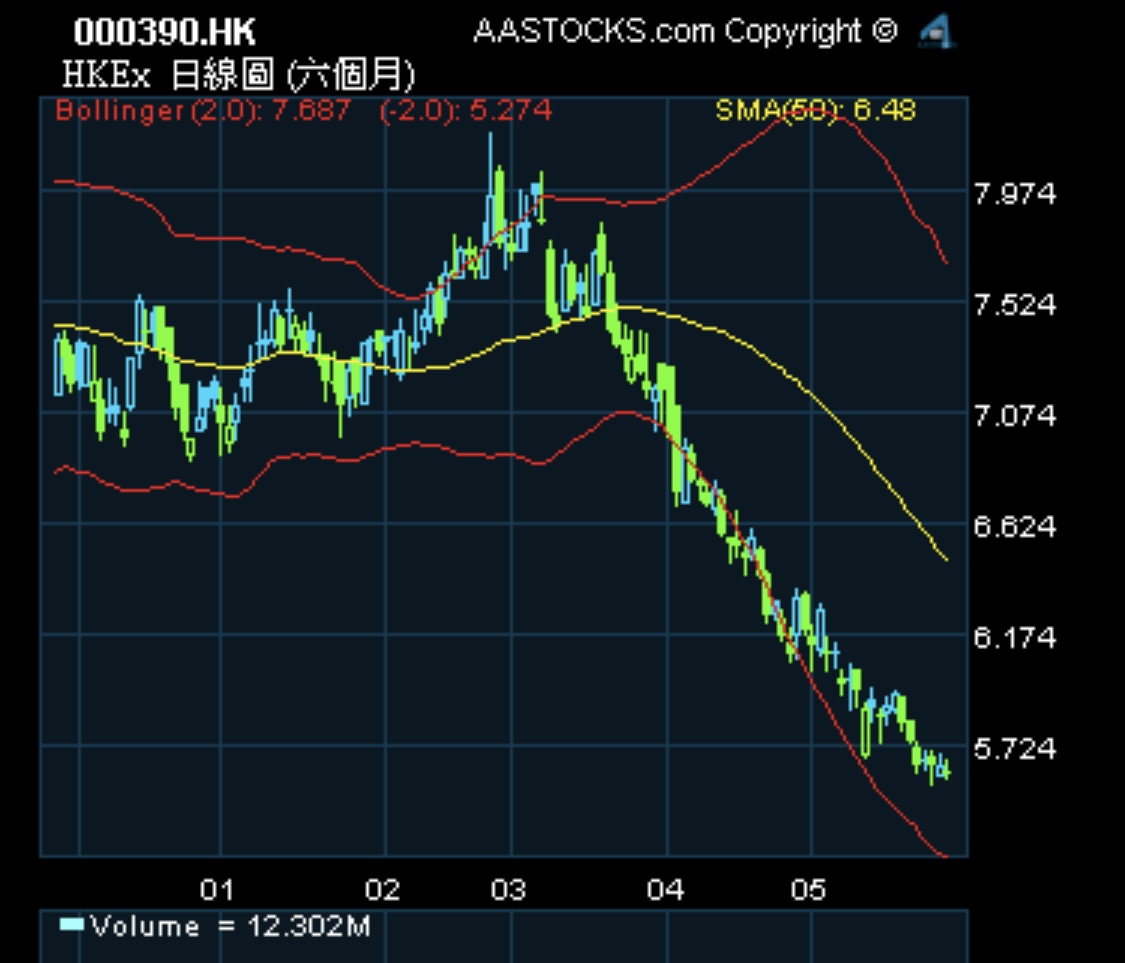Image resolution: width=1125 pixels, height=963 pixels.
Task: Click the HKEx 日線圖 (六個月) chart title
Action: 238,75
